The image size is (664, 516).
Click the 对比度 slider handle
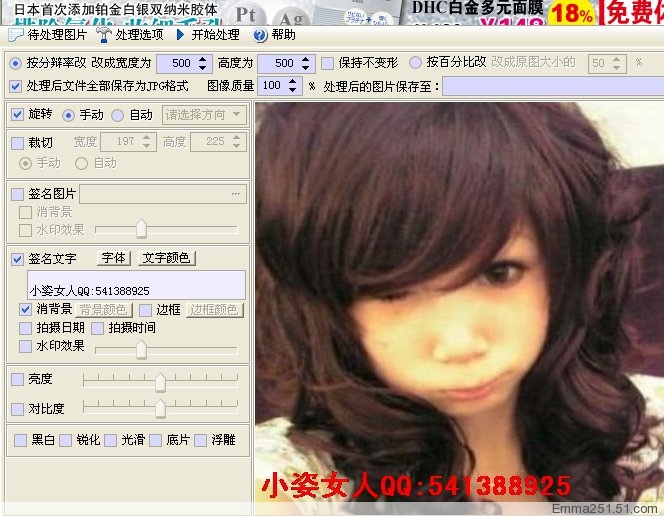pos(160,408)
